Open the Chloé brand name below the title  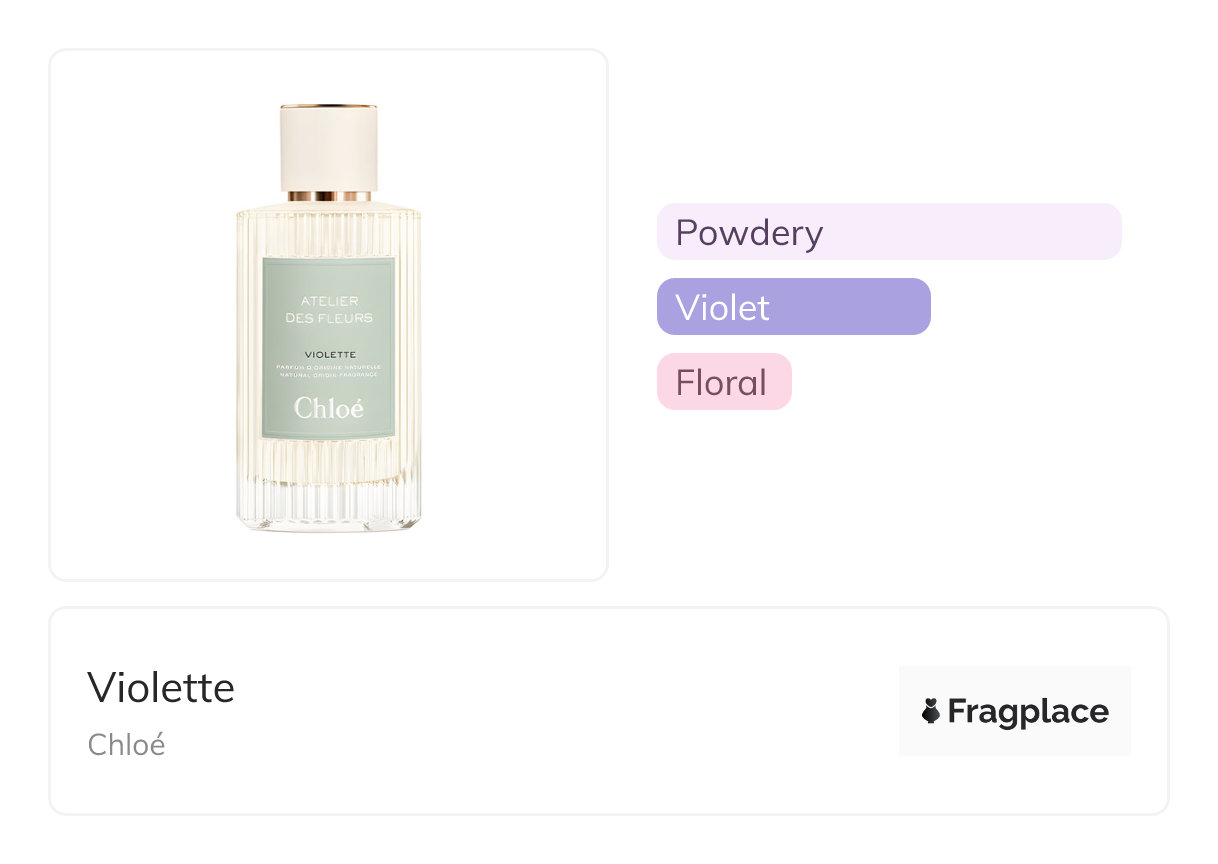[126, 745]
